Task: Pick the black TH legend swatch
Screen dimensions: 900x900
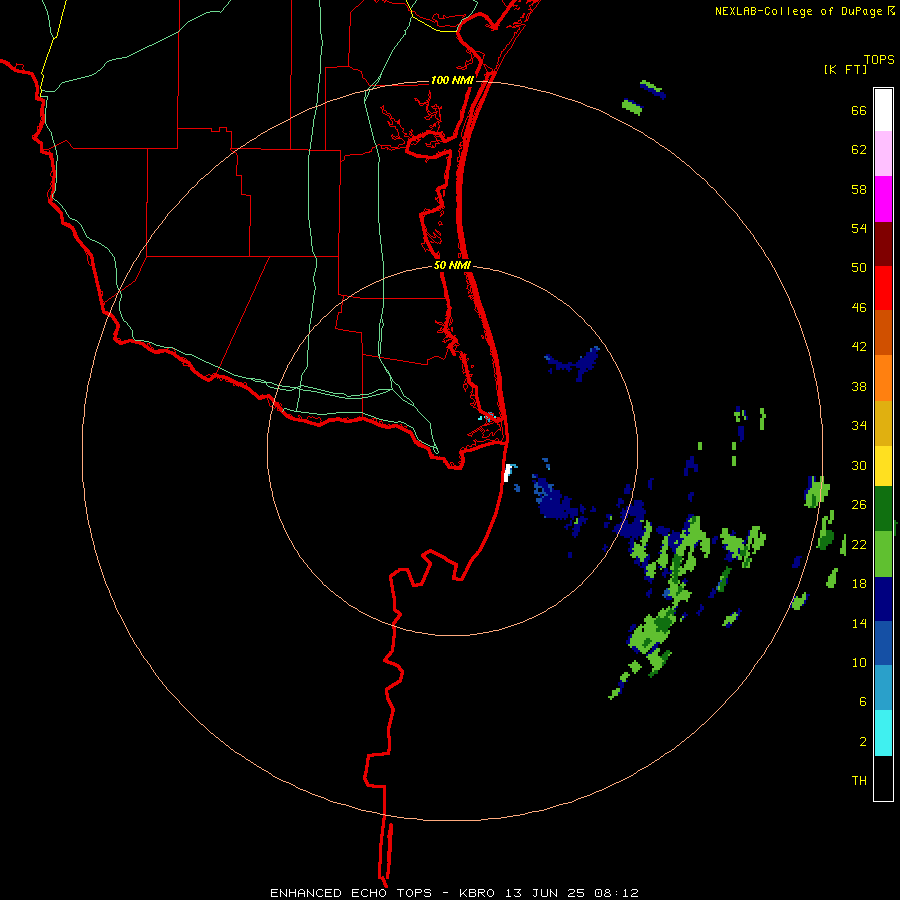Action: tap(883, 778)
